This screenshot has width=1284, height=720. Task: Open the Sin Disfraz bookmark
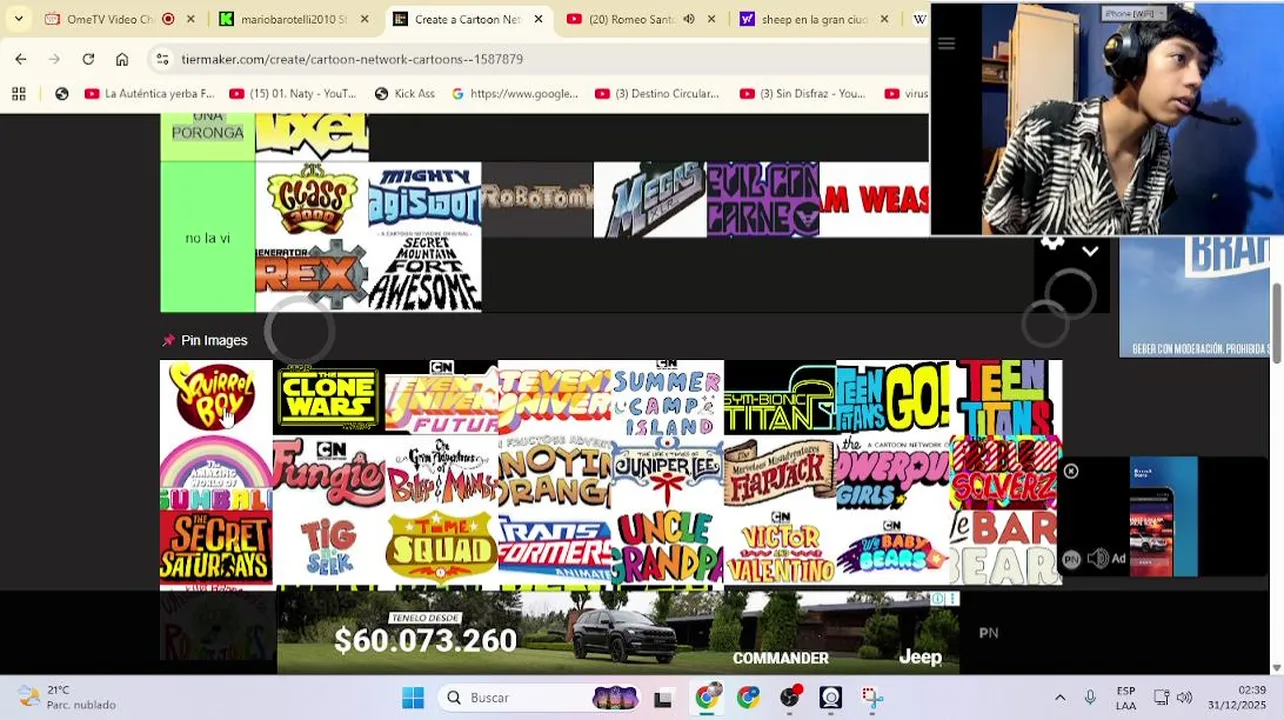pyautogui.click(x=803, y=93)
